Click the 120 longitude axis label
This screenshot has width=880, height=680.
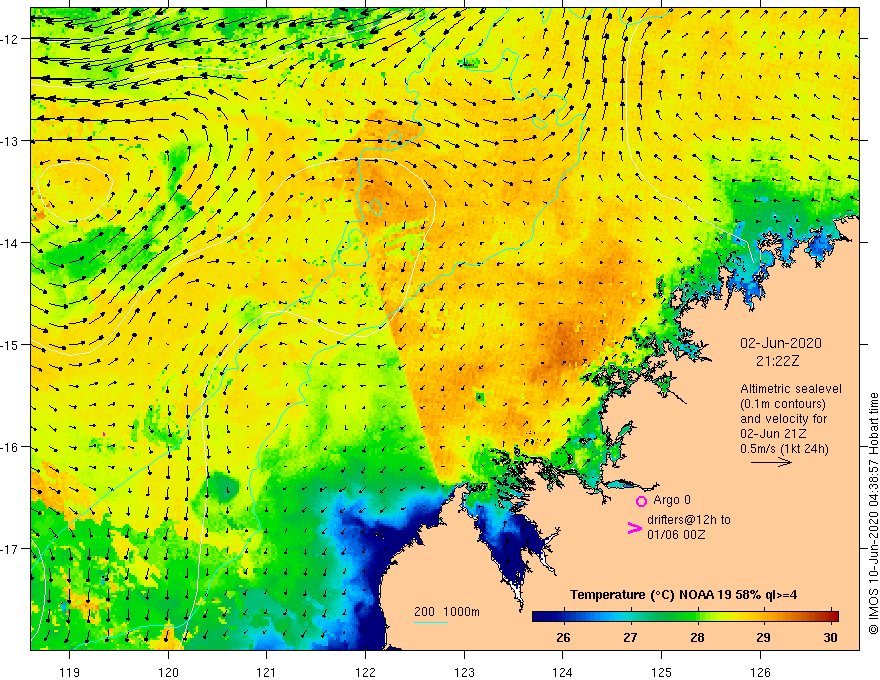pos(168,672)
